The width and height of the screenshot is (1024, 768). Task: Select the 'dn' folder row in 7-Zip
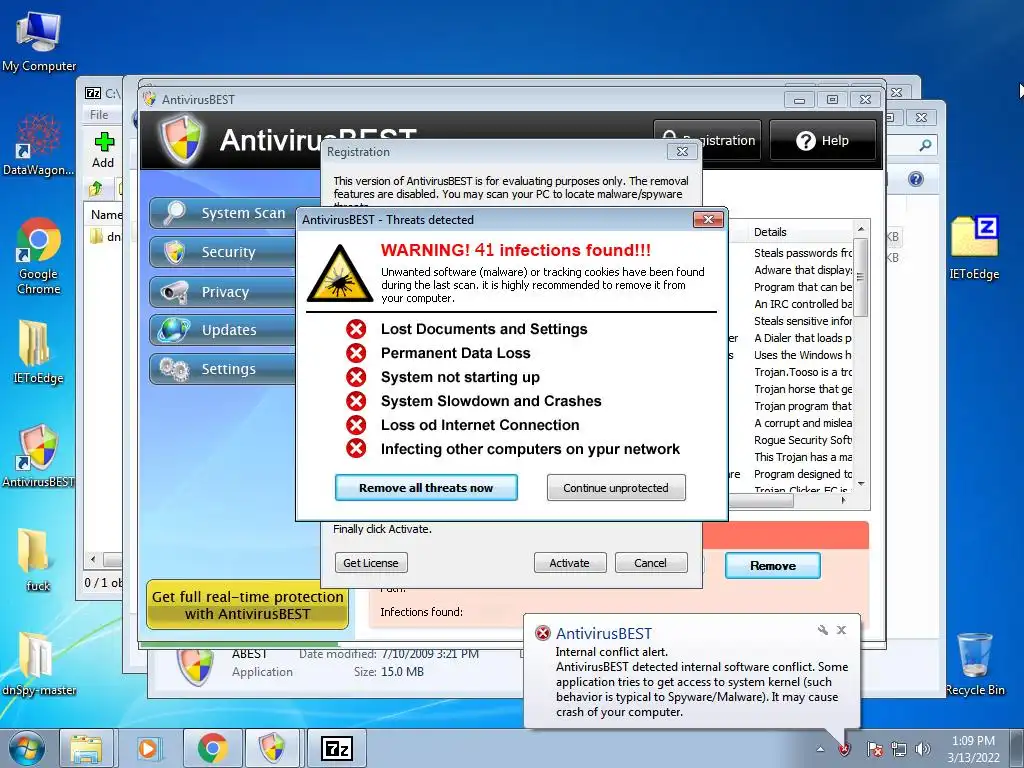(x=104, y=236)
